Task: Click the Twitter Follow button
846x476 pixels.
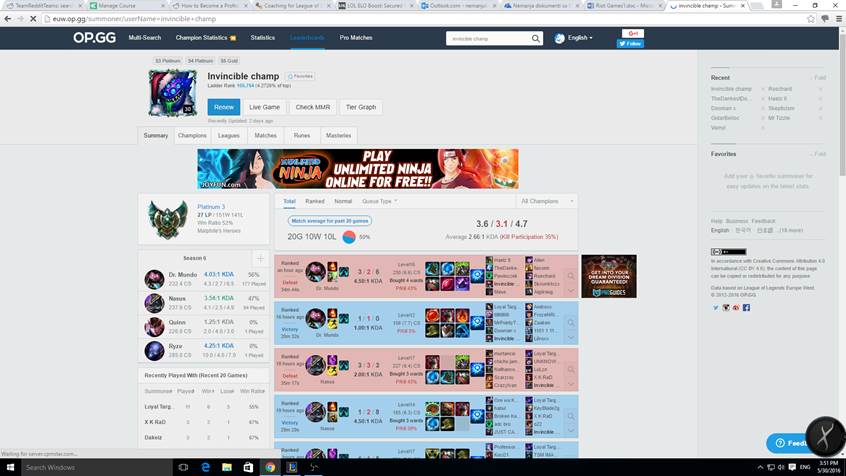Action: [630, 44]
